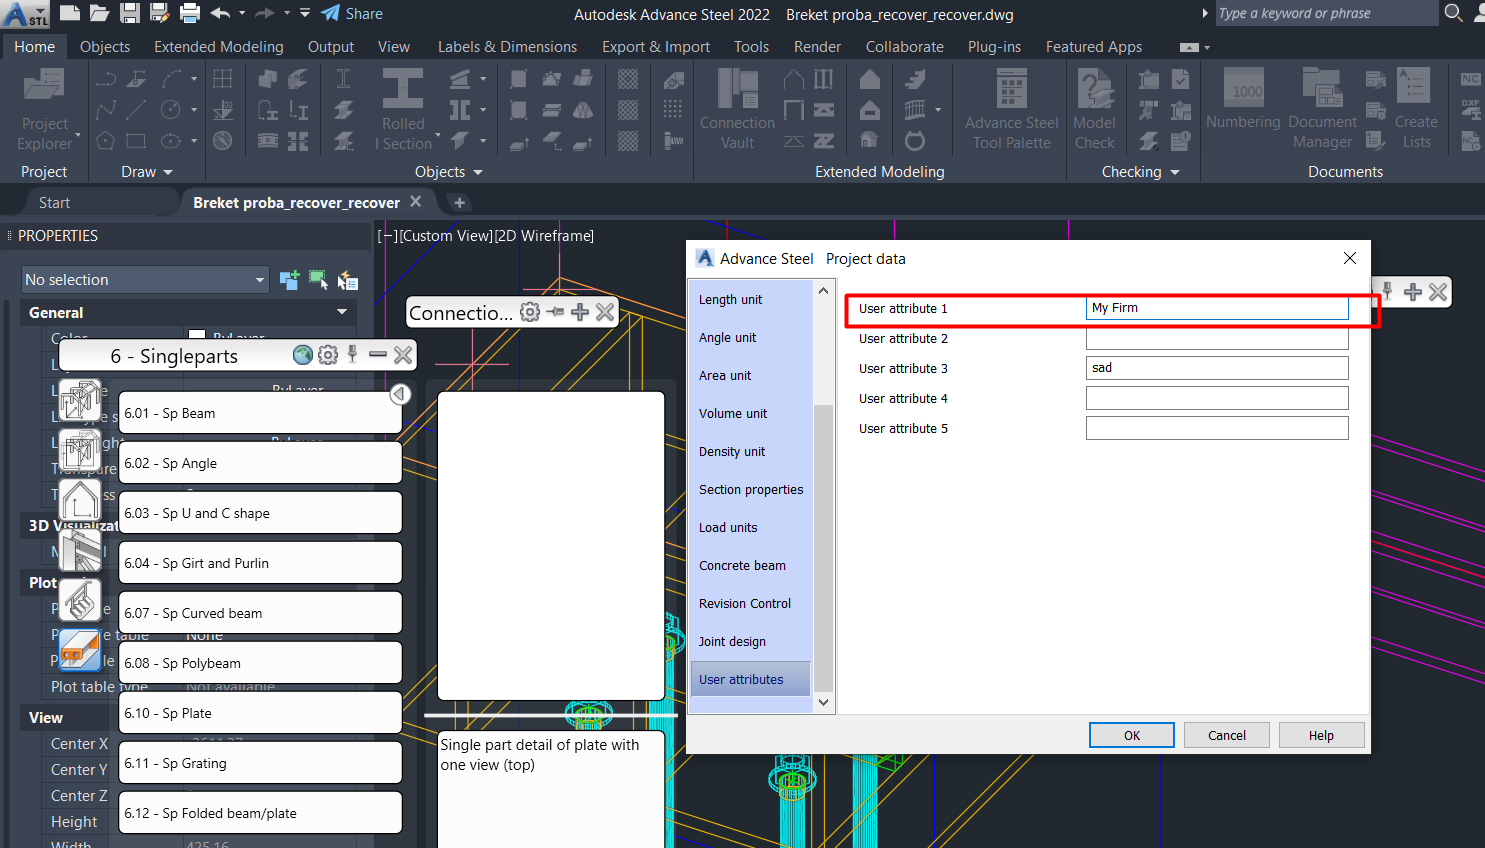Switch to the Objects ribbon tab
Screen dimensions: 1485x848
[x=105, y=47]
